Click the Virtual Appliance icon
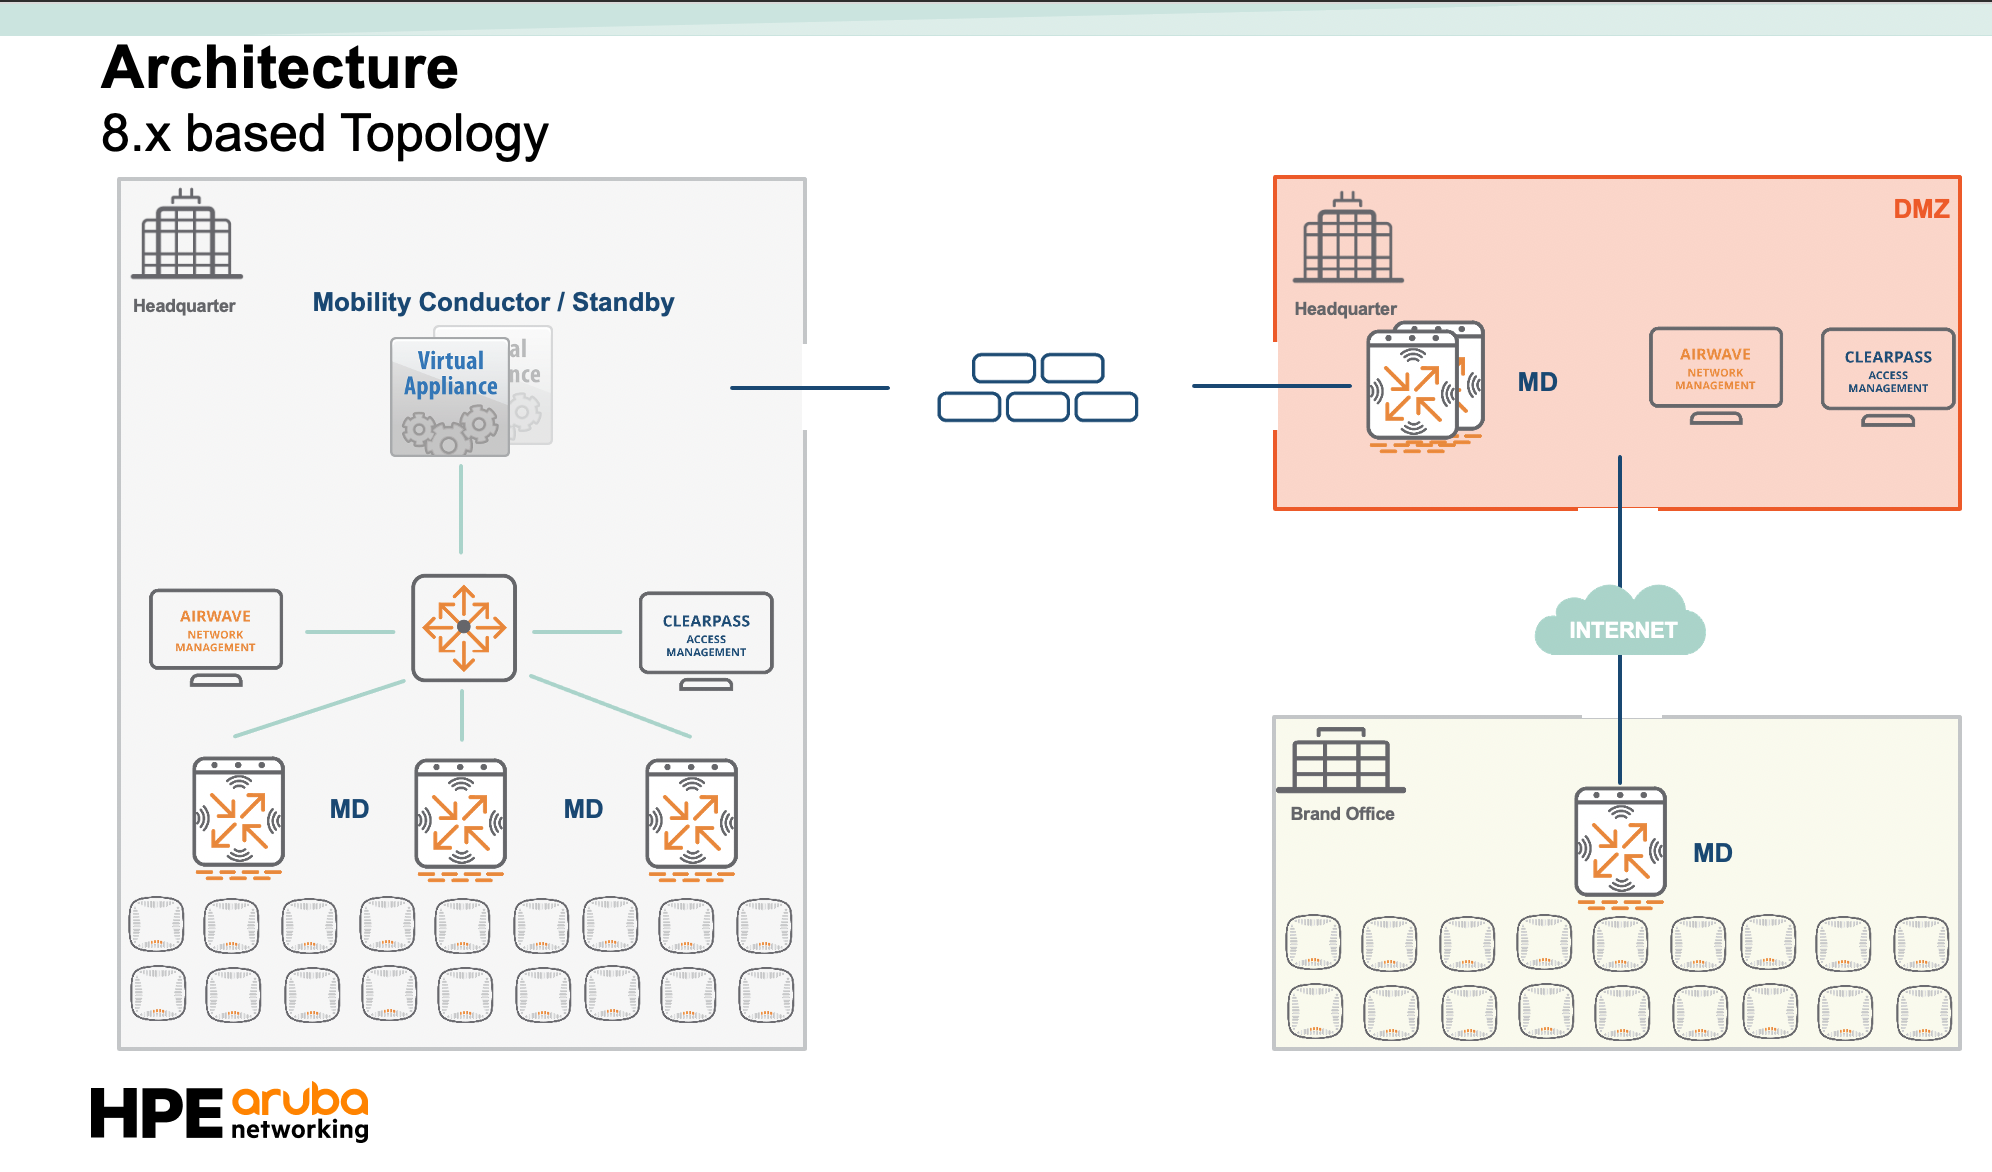The image size is (1992, 1172). click(x=450, y=397)
